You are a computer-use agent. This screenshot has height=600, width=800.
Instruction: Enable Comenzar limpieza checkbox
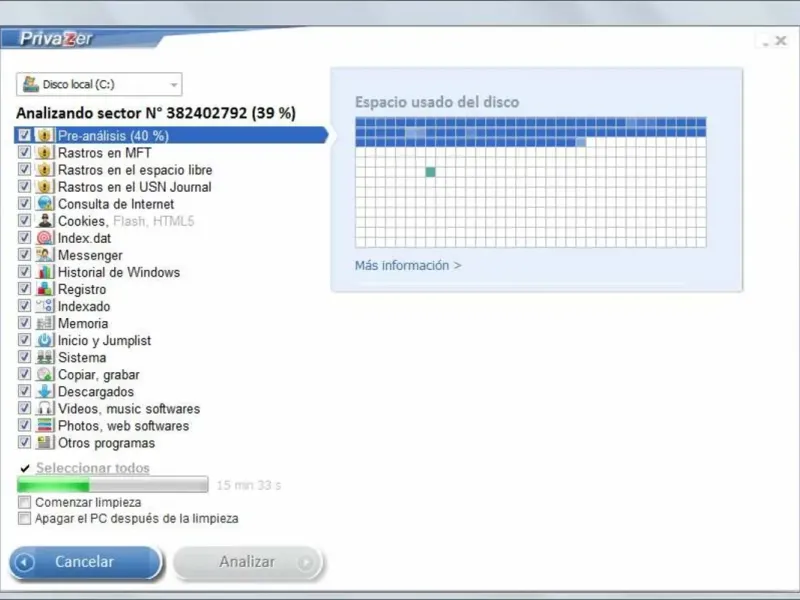click(24, 502)
